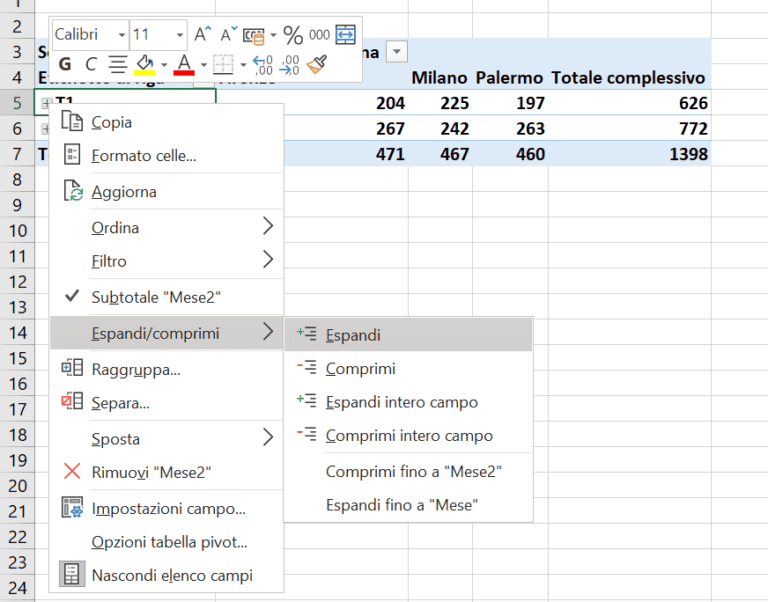Apply bold using the G button
This screenshot has width=768, height=602.
click(65, 65)
